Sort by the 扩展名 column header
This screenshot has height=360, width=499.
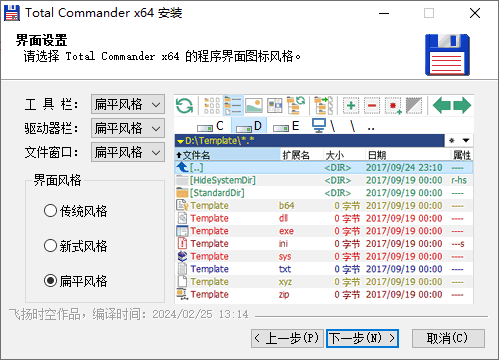click(x=302, y=155)
